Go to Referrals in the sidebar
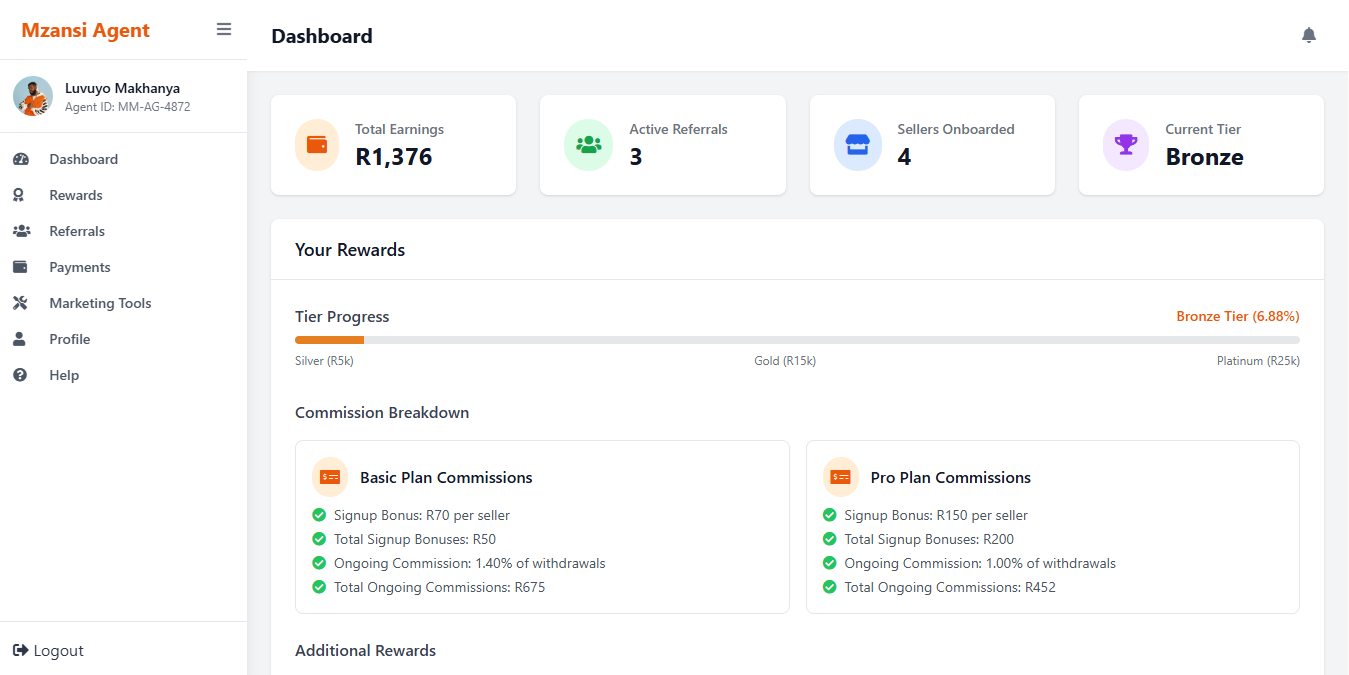 (77, 231)
